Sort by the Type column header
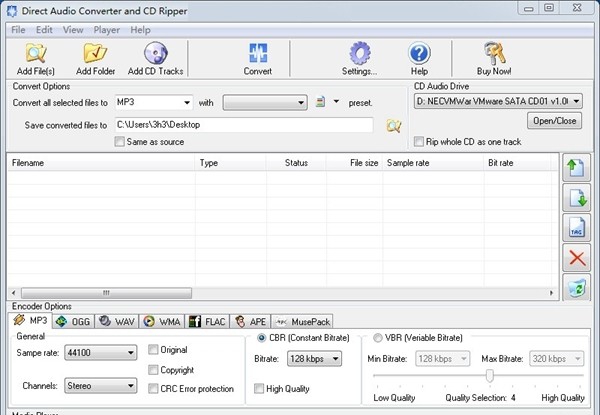Viewport: 600px width, 415px height. pos(231,163)
